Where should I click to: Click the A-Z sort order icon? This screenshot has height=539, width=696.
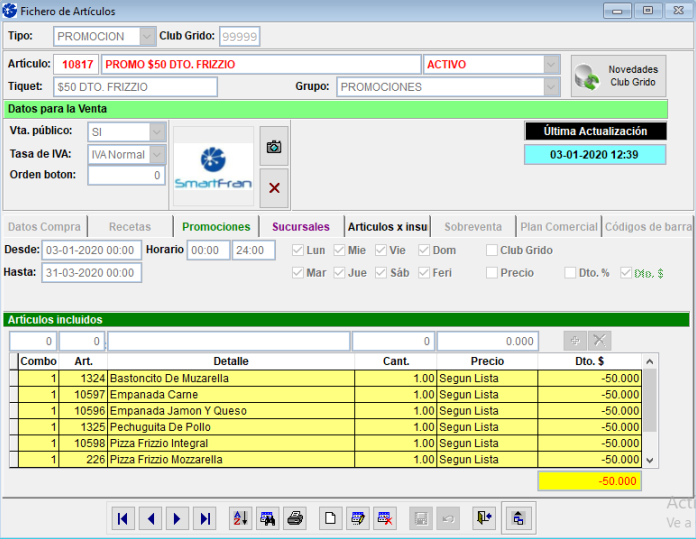pos(241,518)
